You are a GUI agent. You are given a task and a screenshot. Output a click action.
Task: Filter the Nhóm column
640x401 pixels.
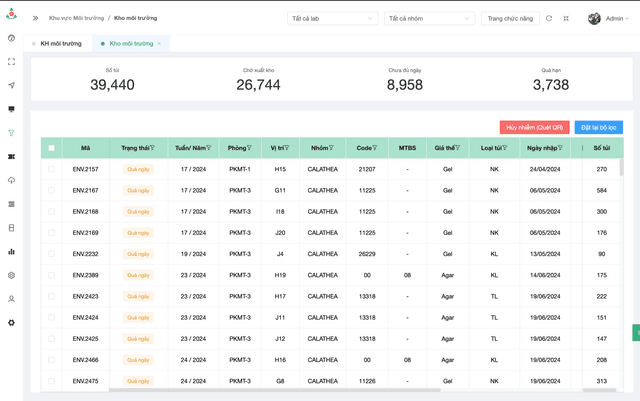pos(331,148)
